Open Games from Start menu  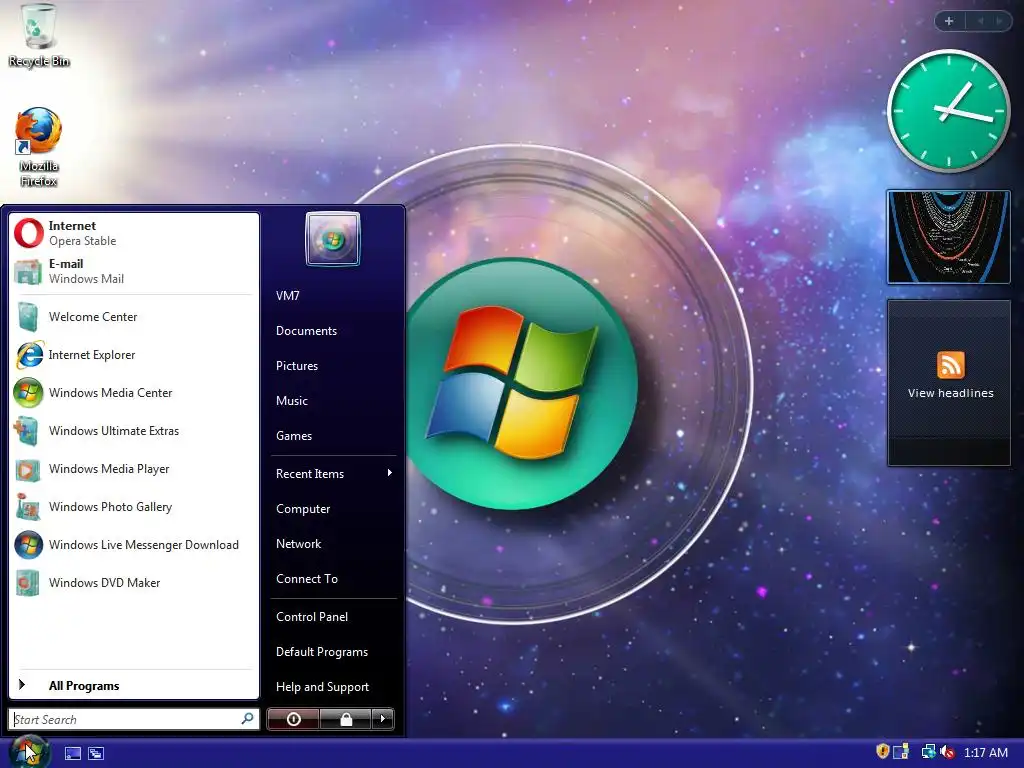[x=333, y=436]
